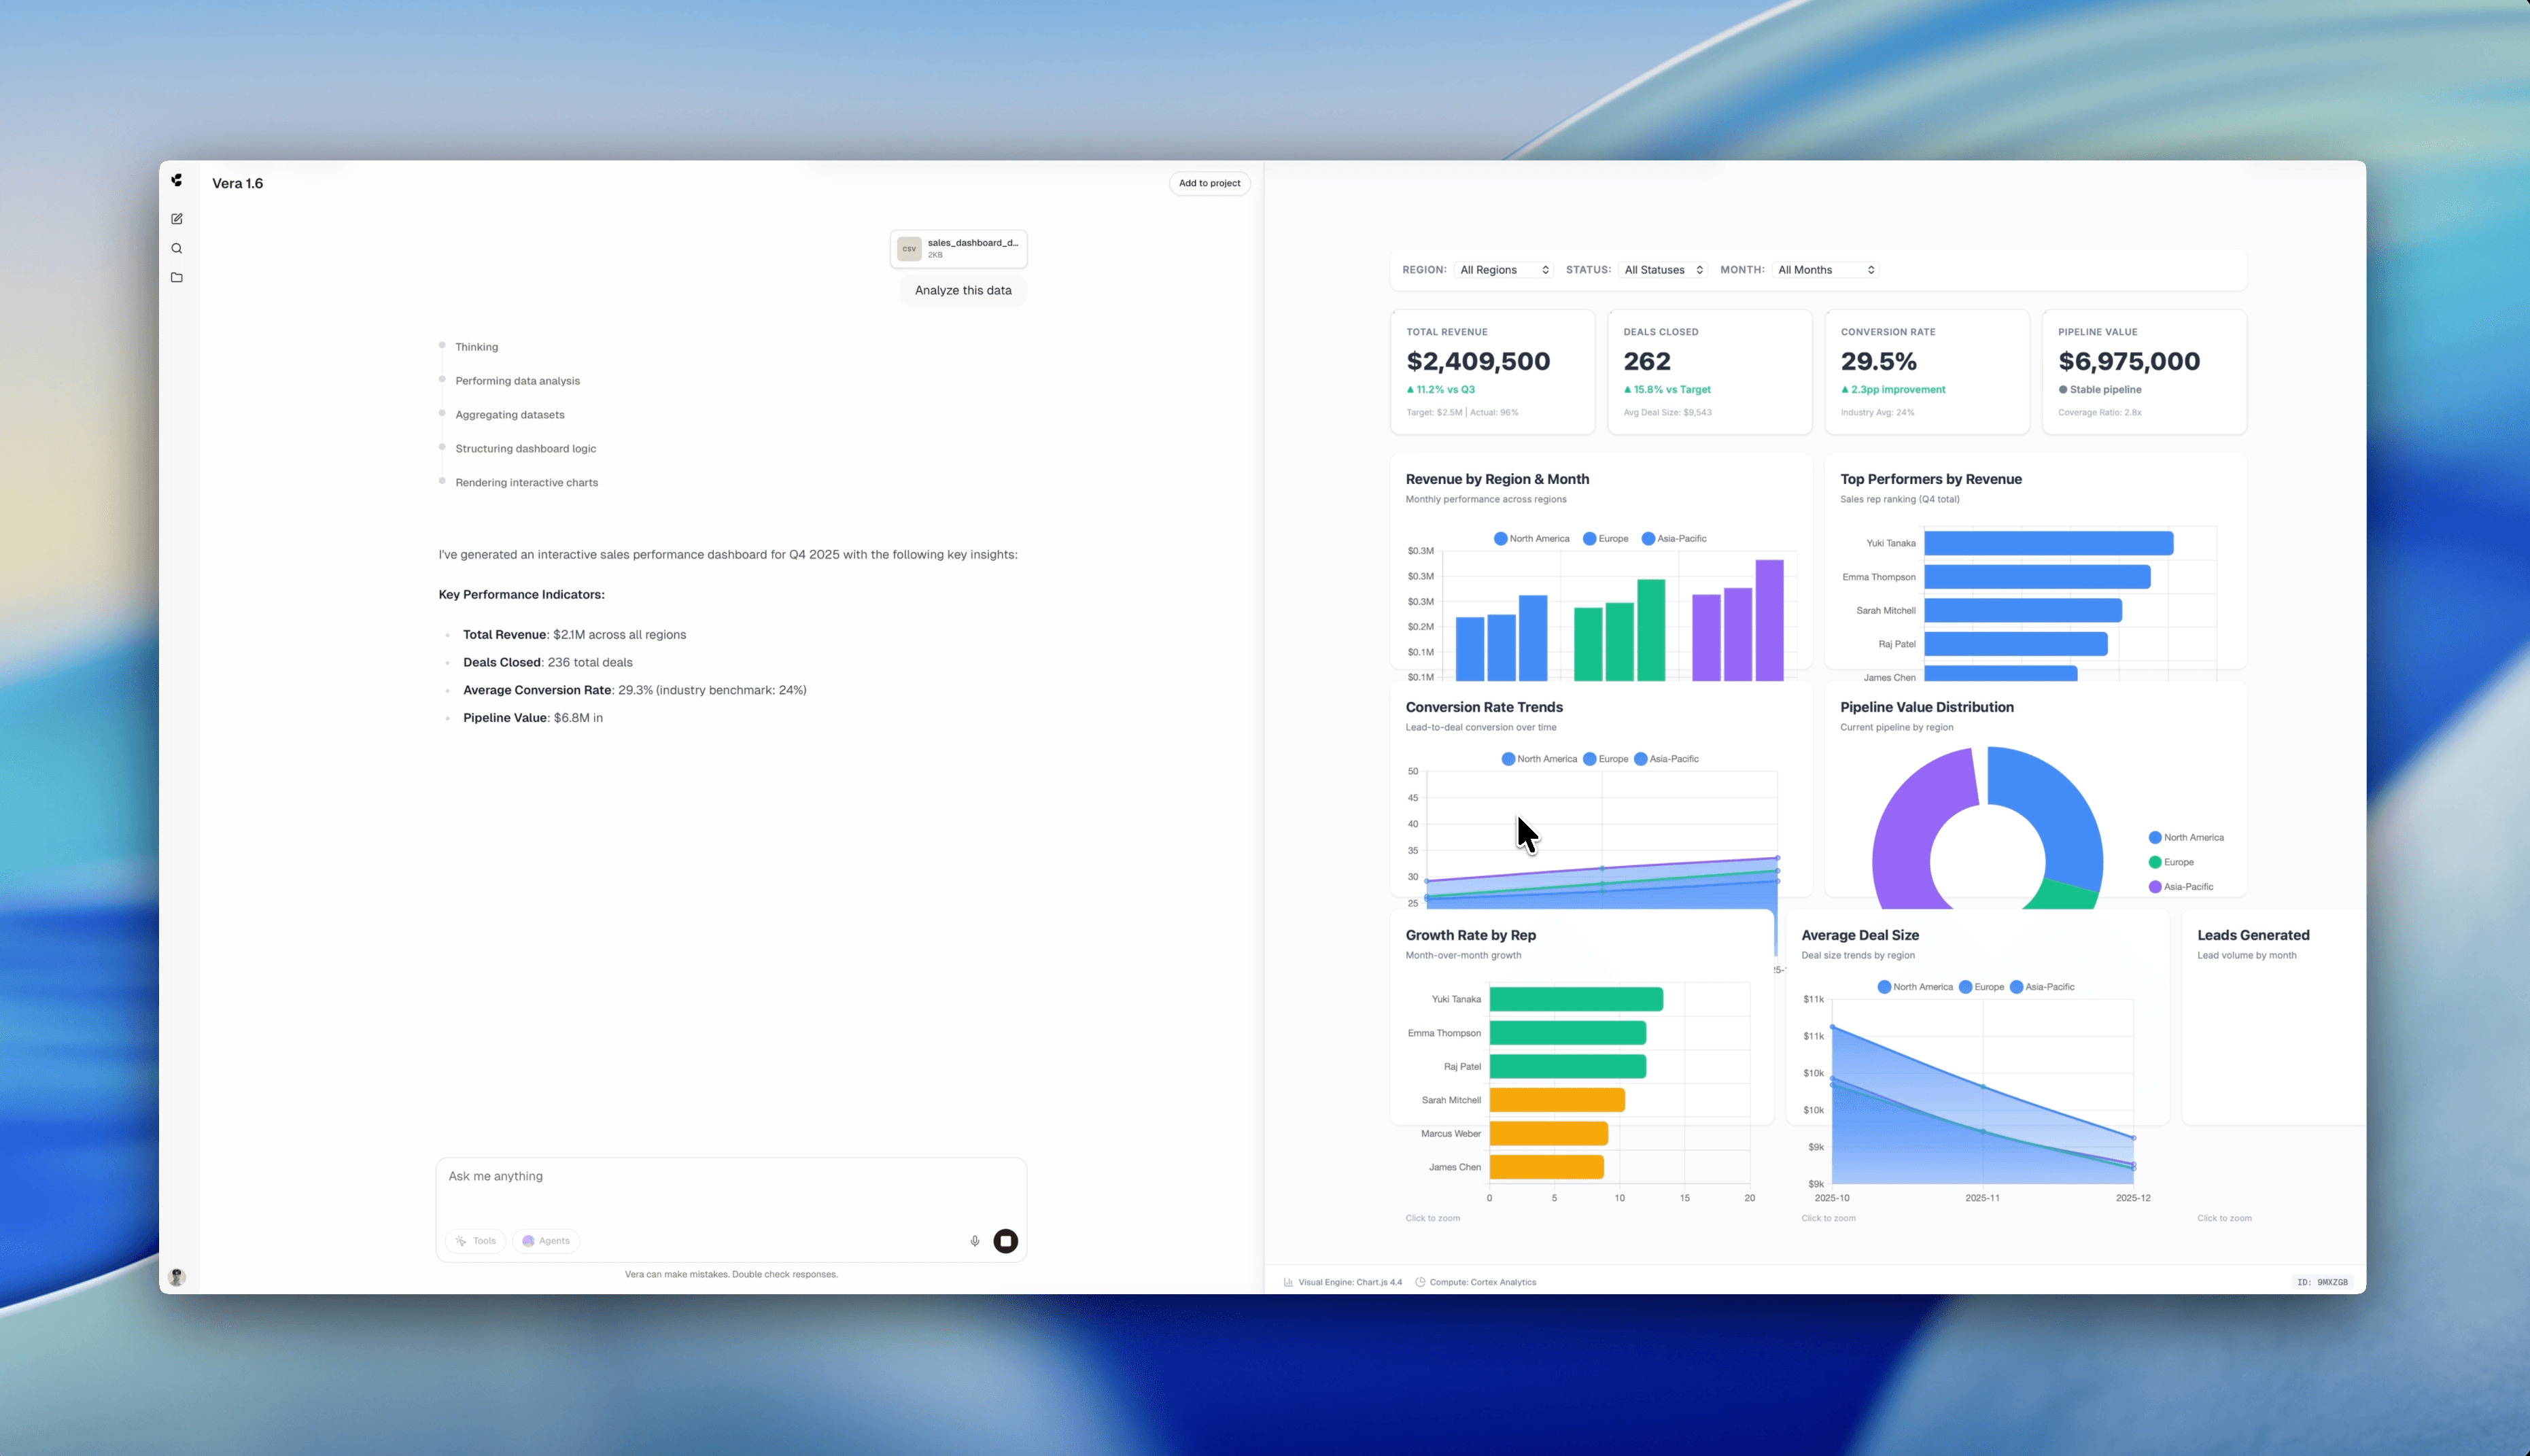
Task: Click the Visual Engine Chart.js status icon
Action: (x=1289, y=1281)
